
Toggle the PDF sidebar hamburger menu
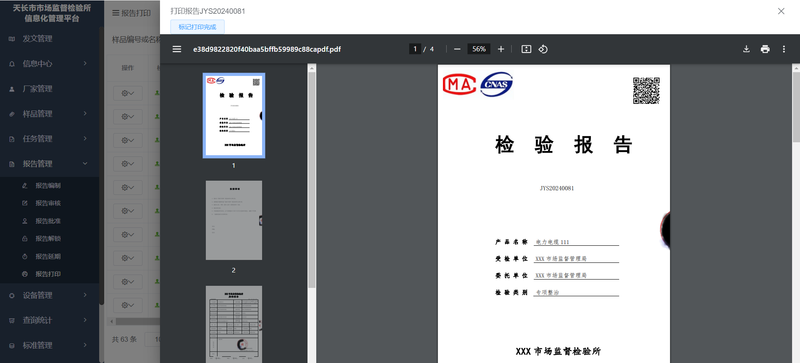tap(177, 49)
